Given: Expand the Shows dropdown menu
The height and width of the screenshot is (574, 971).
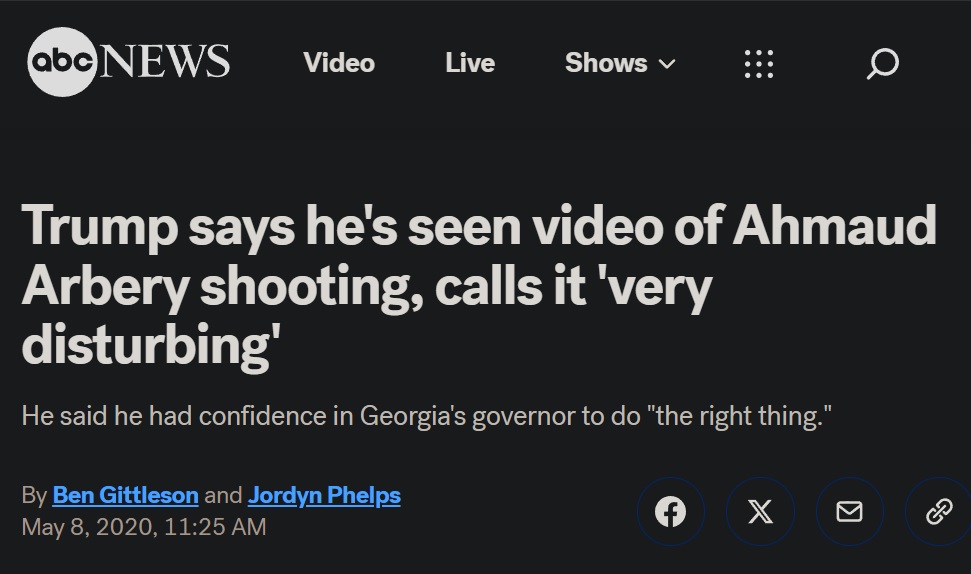Looking at the screenshot, I should click(x=606, y=63).
